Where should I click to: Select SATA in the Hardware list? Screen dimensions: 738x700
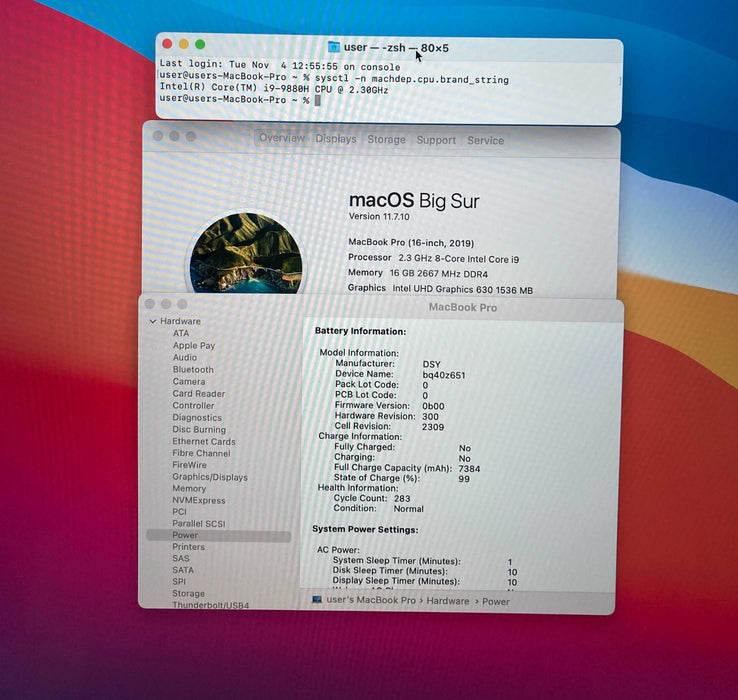pyautogui.click(x=183, y=570)
